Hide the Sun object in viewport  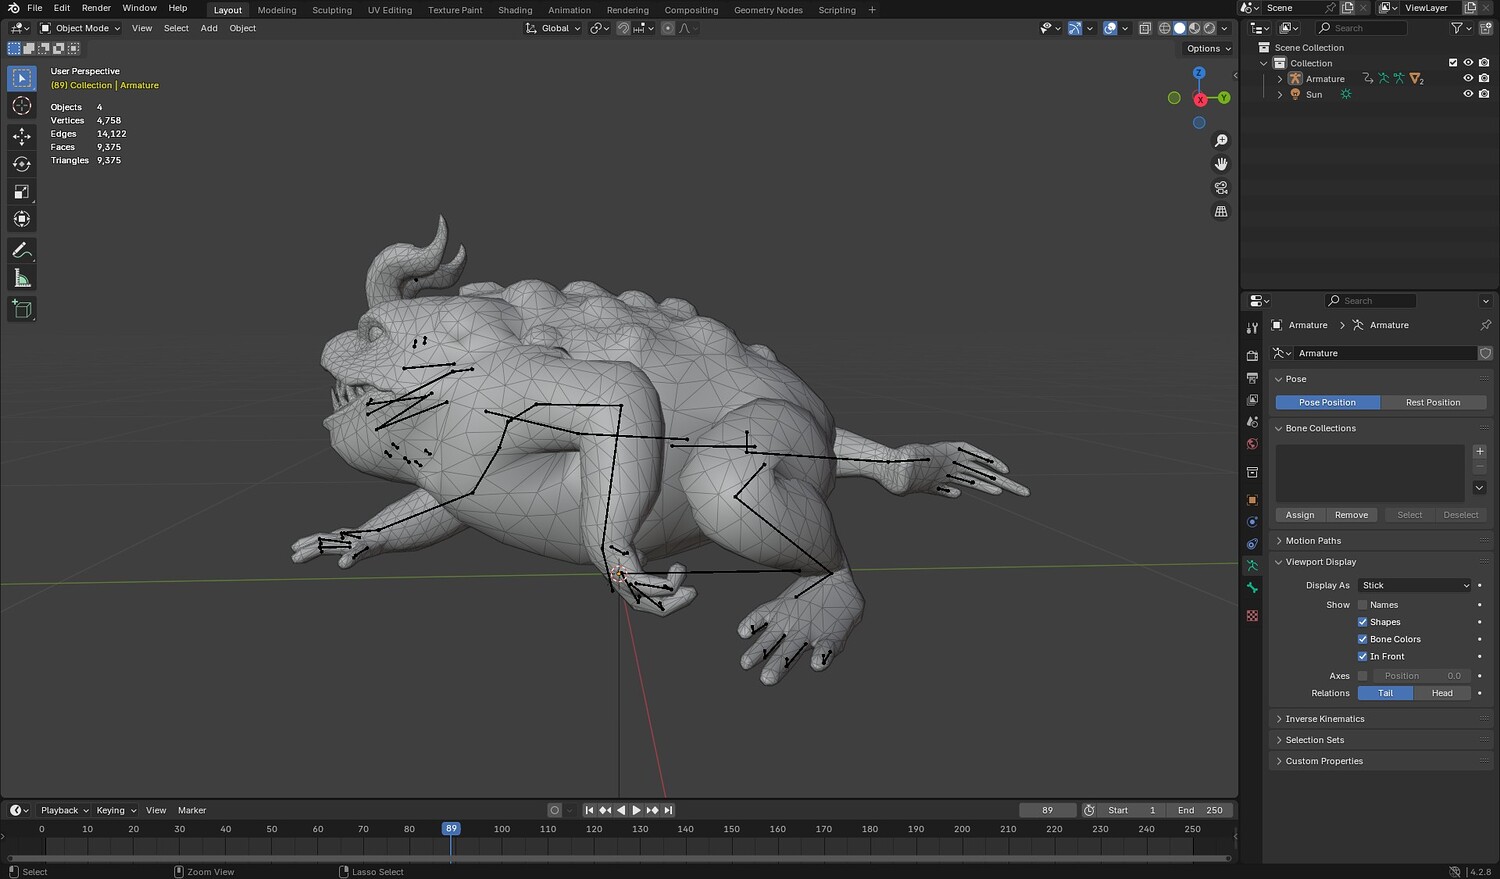1468,94
